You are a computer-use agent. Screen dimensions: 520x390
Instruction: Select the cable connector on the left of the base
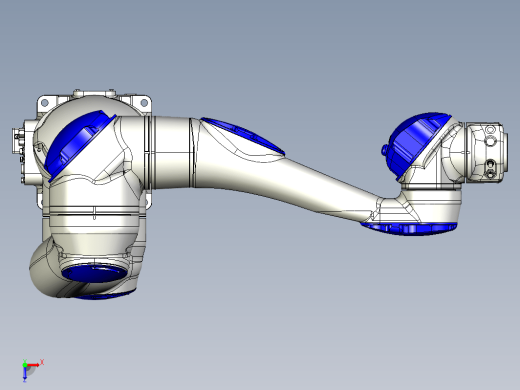[x=17, y=141]
